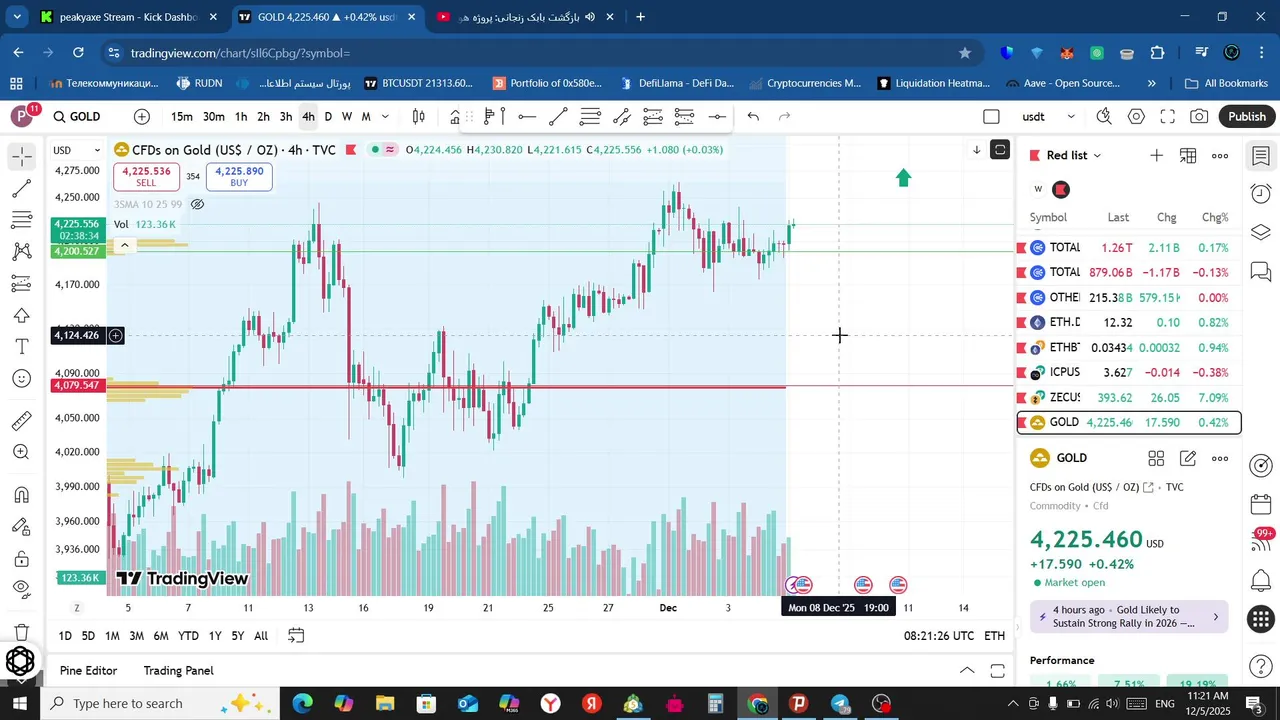Enter fullscreen chart mode

point(1168,117)
